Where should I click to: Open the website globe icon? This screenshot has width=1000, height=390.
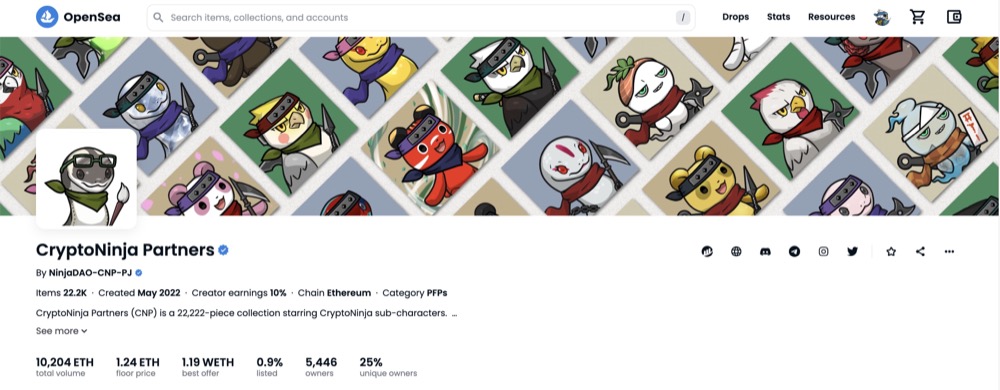pos(736,251)
